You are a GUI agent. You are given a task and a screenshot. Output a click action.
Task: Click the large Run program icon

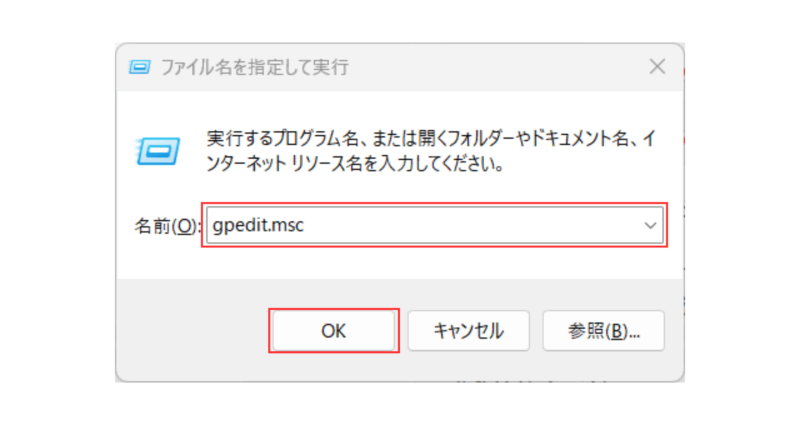[x=158, y=151]
